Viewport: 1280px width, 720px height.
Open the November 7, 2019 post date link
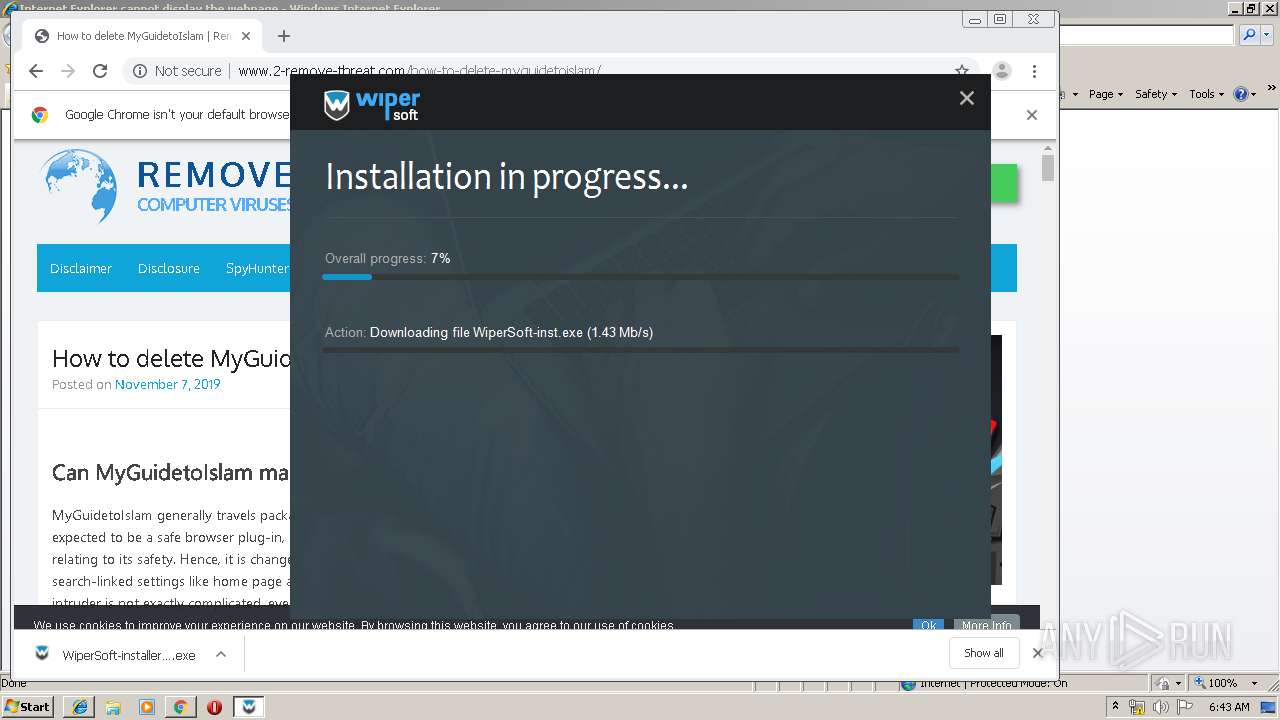tap(167, 384)
